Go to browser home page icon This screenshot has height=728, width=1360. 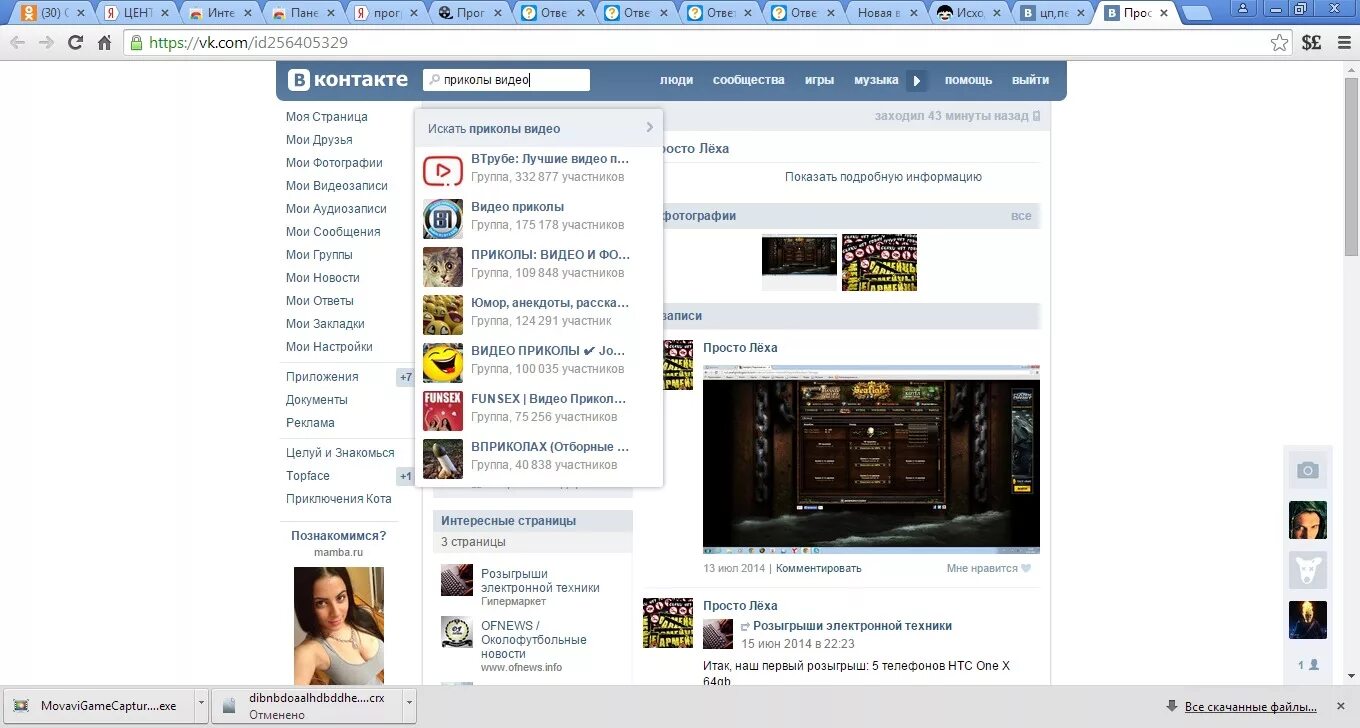click(104, 43)
